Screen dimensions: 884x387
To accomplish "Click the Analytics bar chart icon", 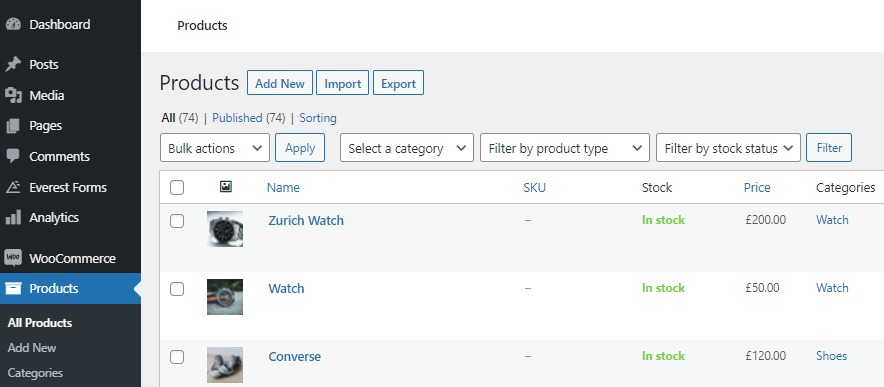I will 13,217.
